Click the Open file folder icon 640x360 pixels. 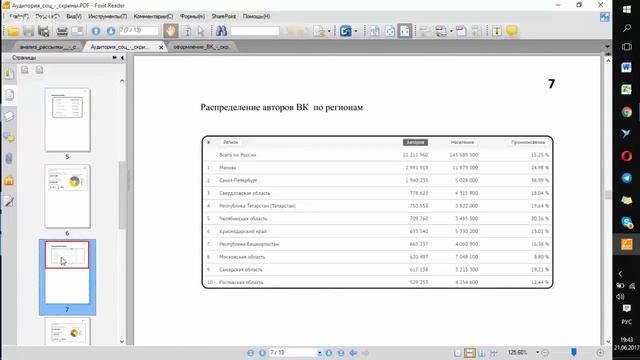tap(13, 31)
